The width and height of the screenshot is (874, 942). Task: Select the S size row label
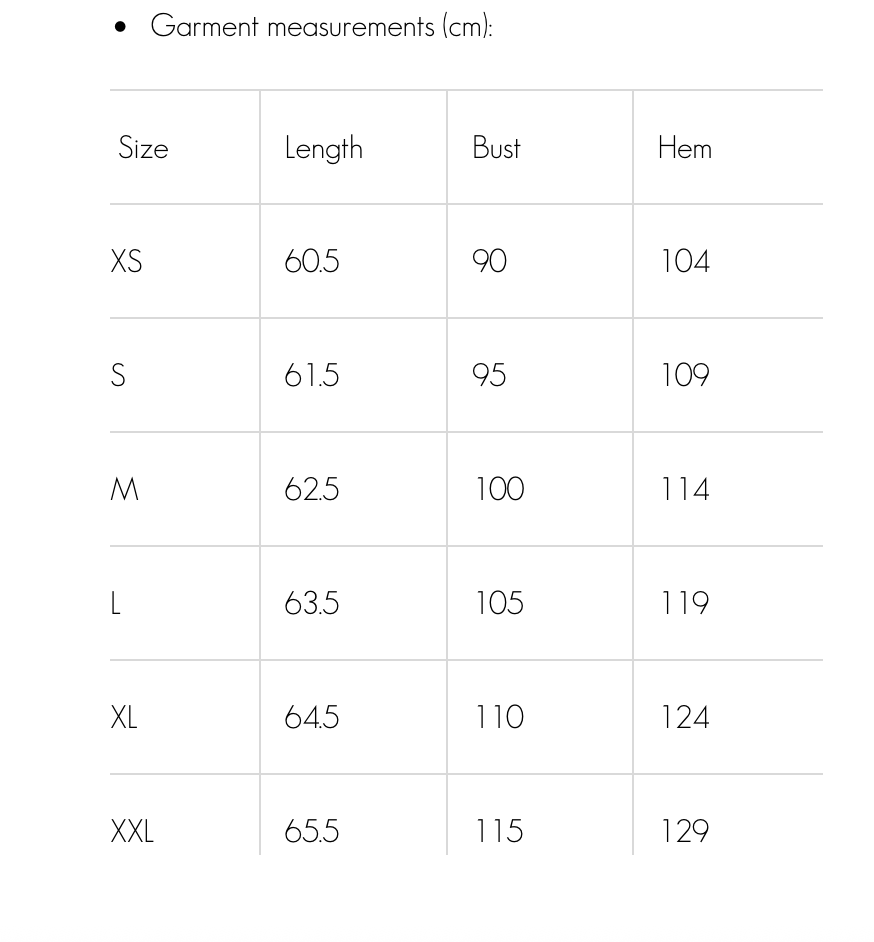118,376
